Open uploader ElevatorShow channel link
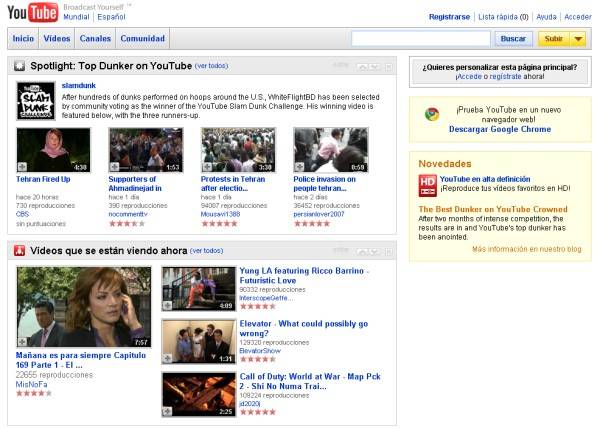This screenshot has width=600, height=428. tap(260, 351)
